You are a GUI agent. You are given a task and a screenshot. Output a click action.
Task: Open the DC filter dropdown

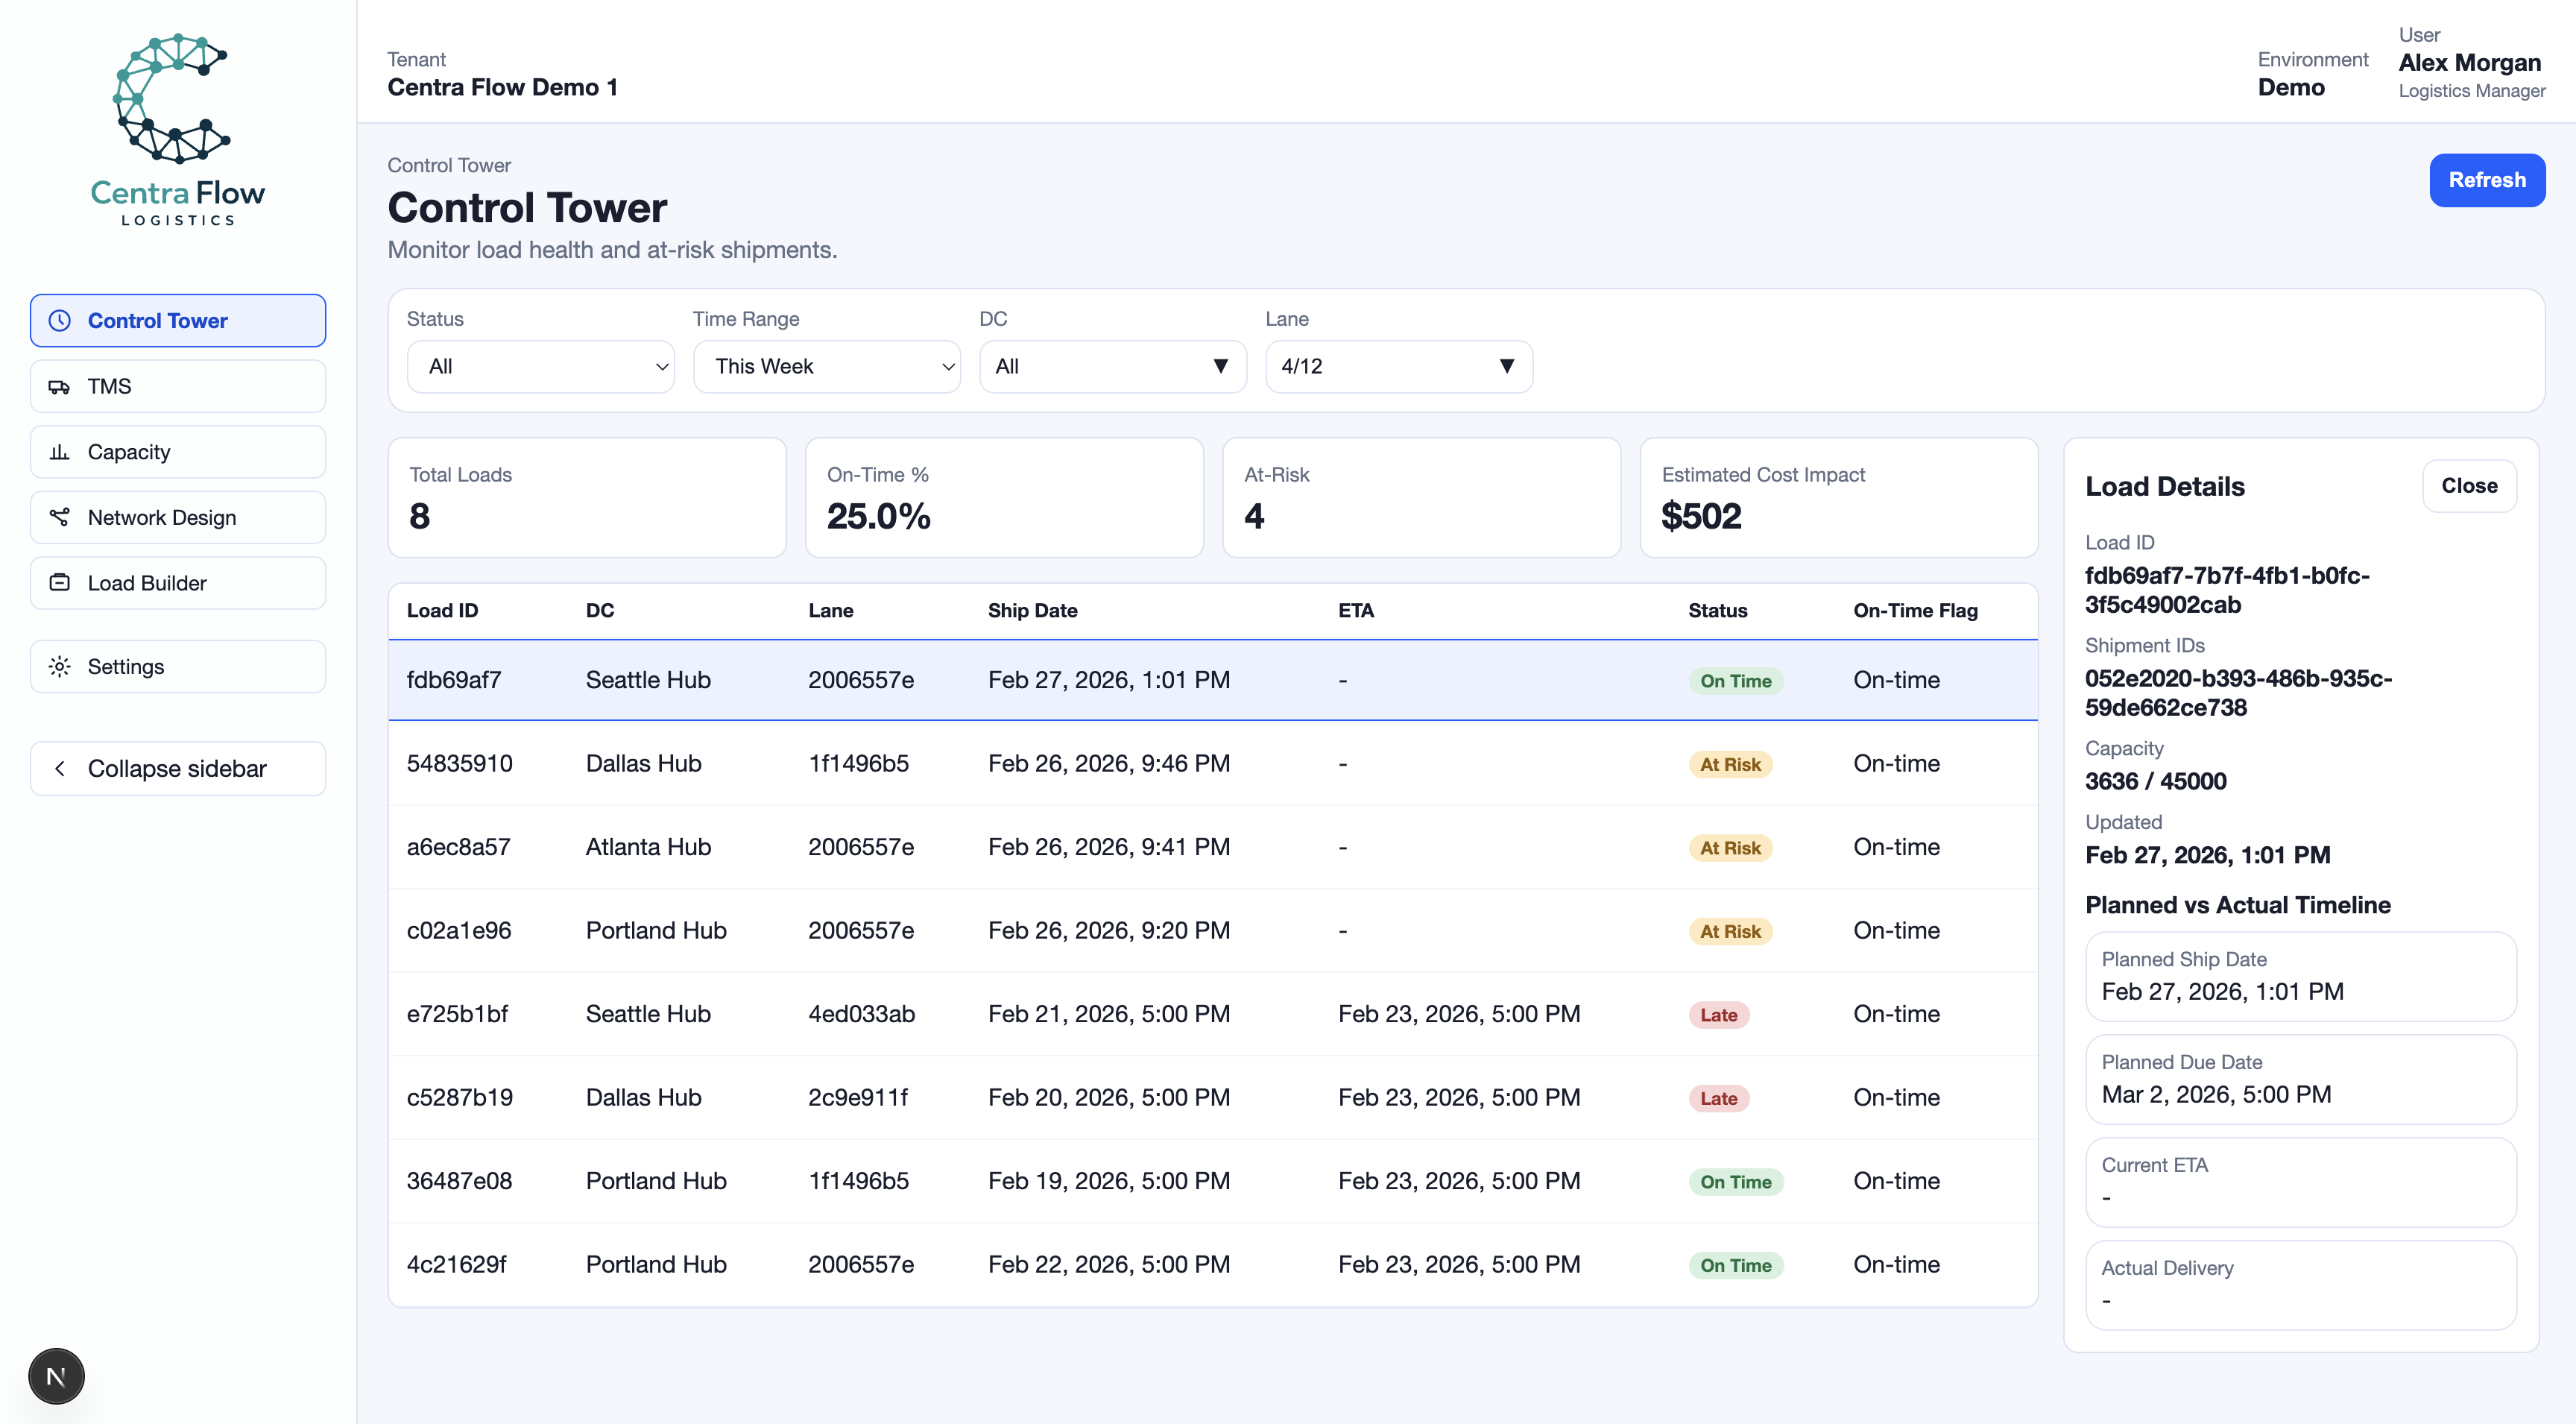click(x=1112, y=367)
